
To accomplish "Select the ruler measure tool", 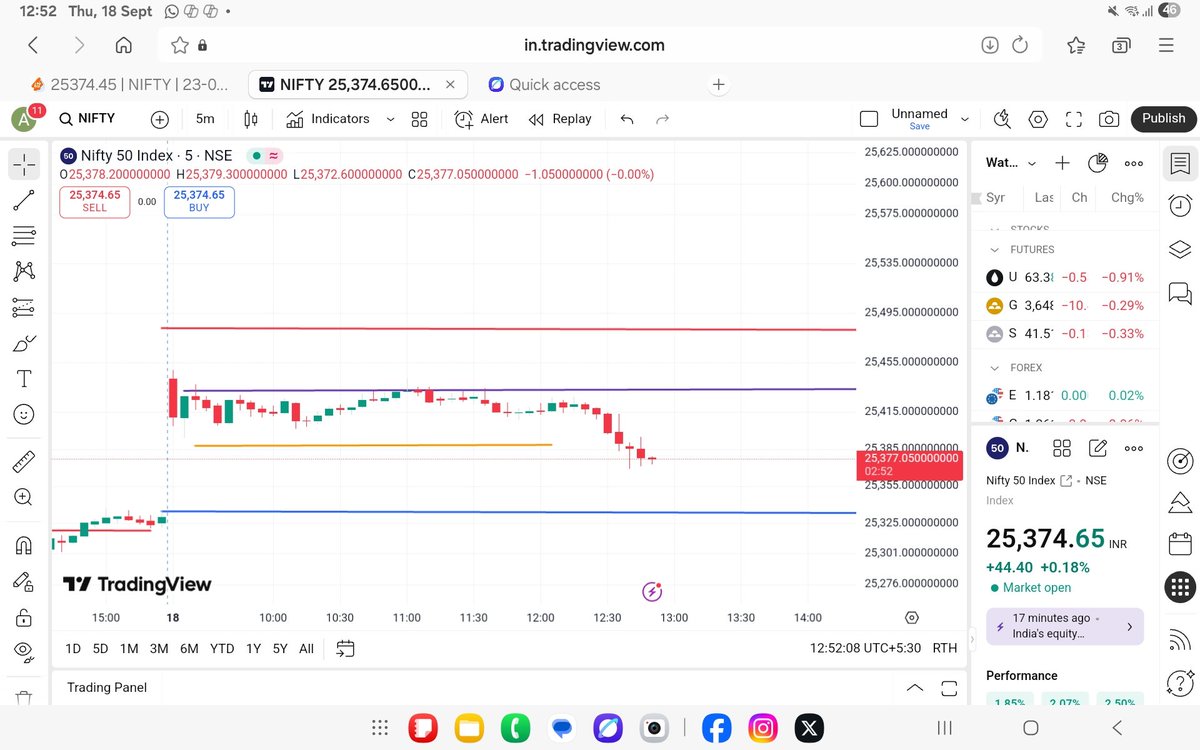I will 24,461.
